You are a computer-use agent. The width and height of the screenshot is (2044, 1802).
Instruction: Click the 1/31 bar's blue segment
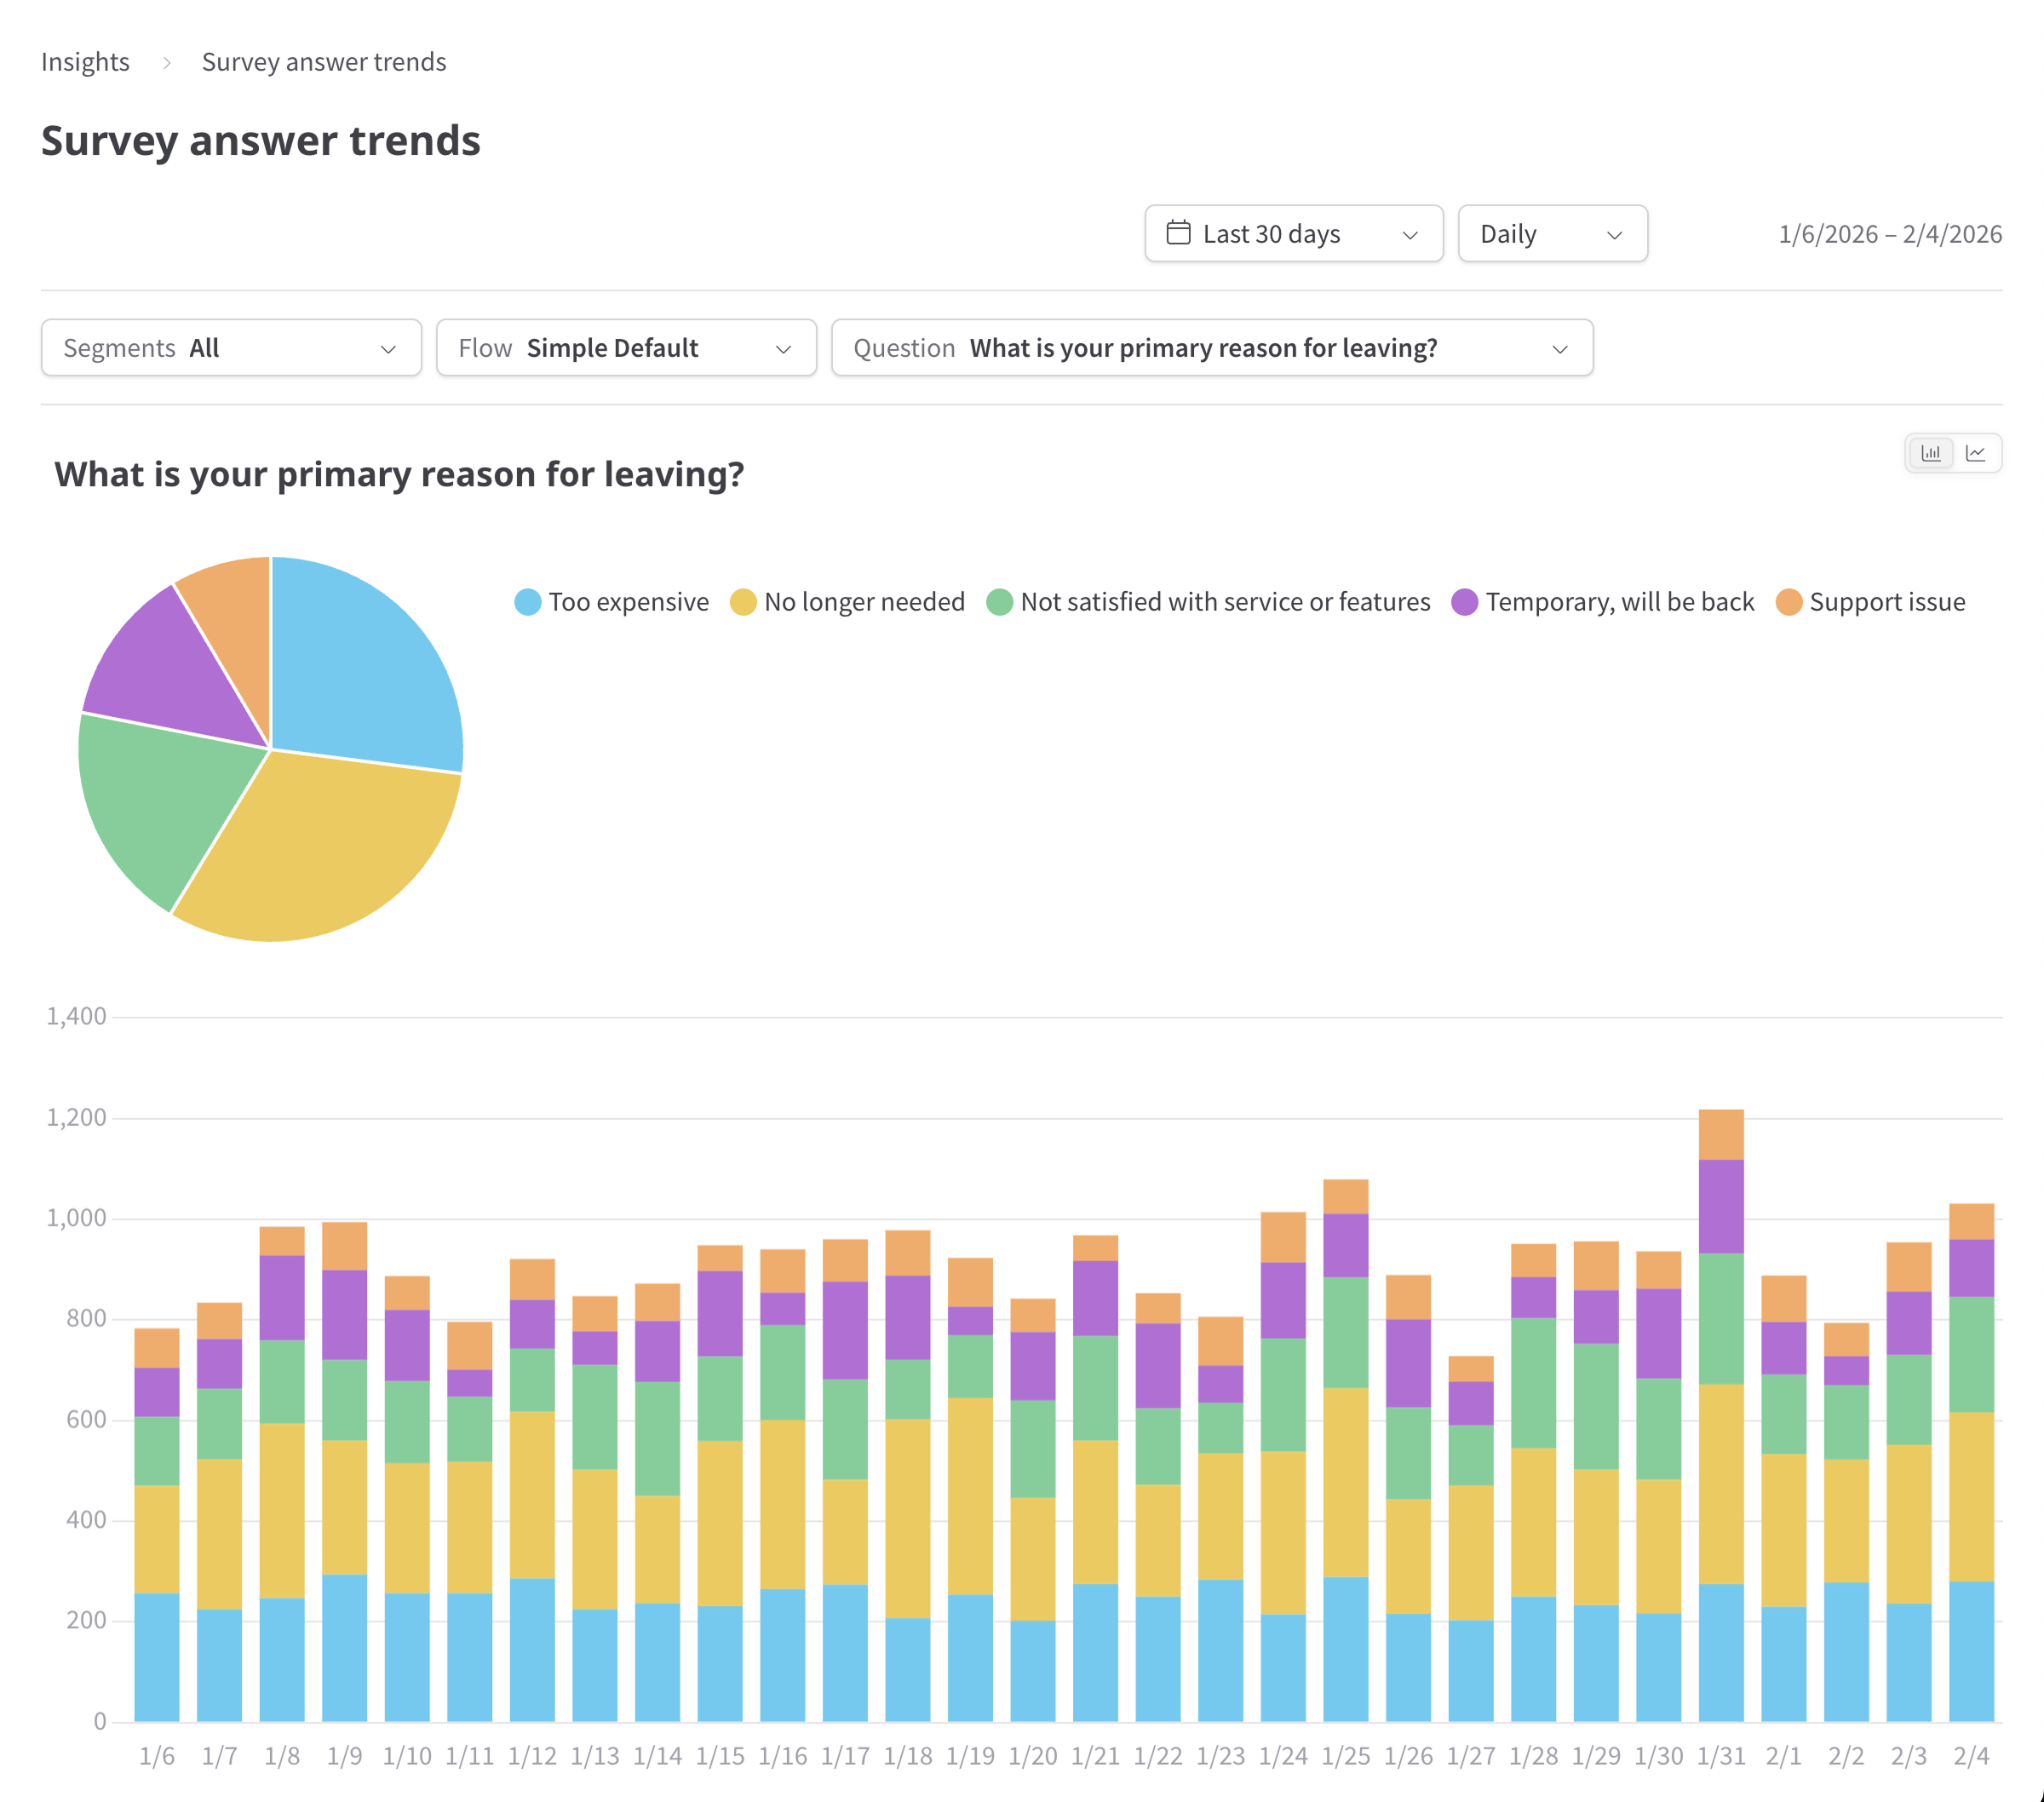click(x=1721, y=1652)
